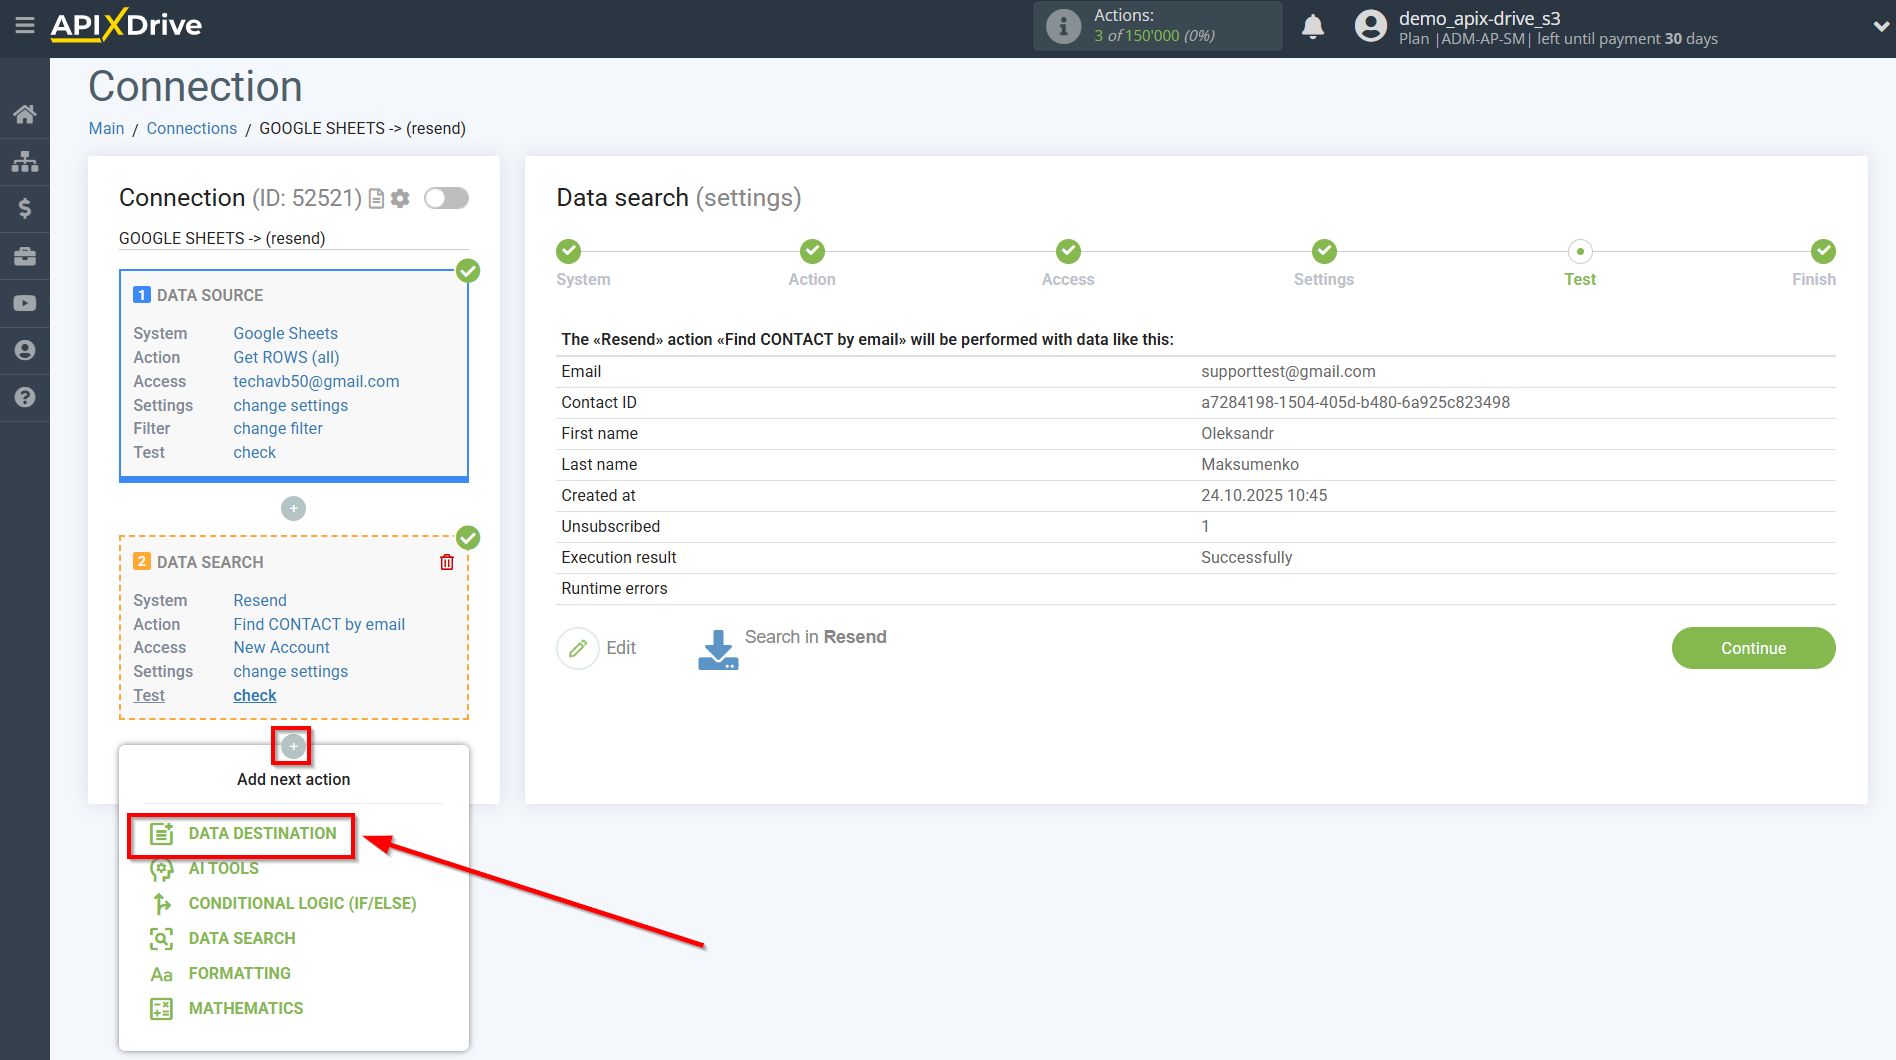
Task: Expand the user account dropdown arrow
Action: tap(1880, 27)
